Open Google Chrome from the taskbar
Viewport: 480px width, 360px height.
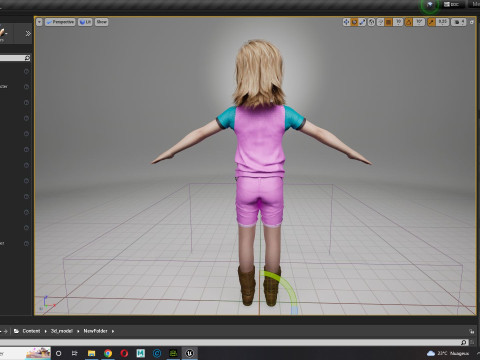(108, 353)
